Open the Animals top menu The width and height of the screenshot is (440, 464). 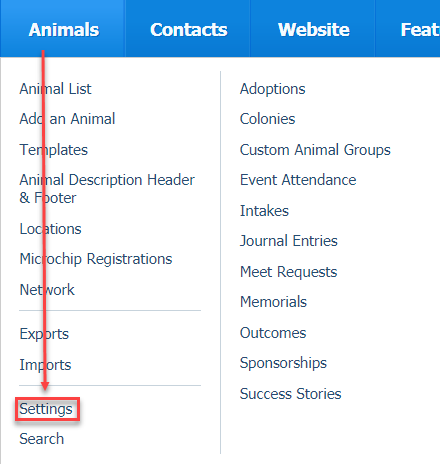point(64,30)
